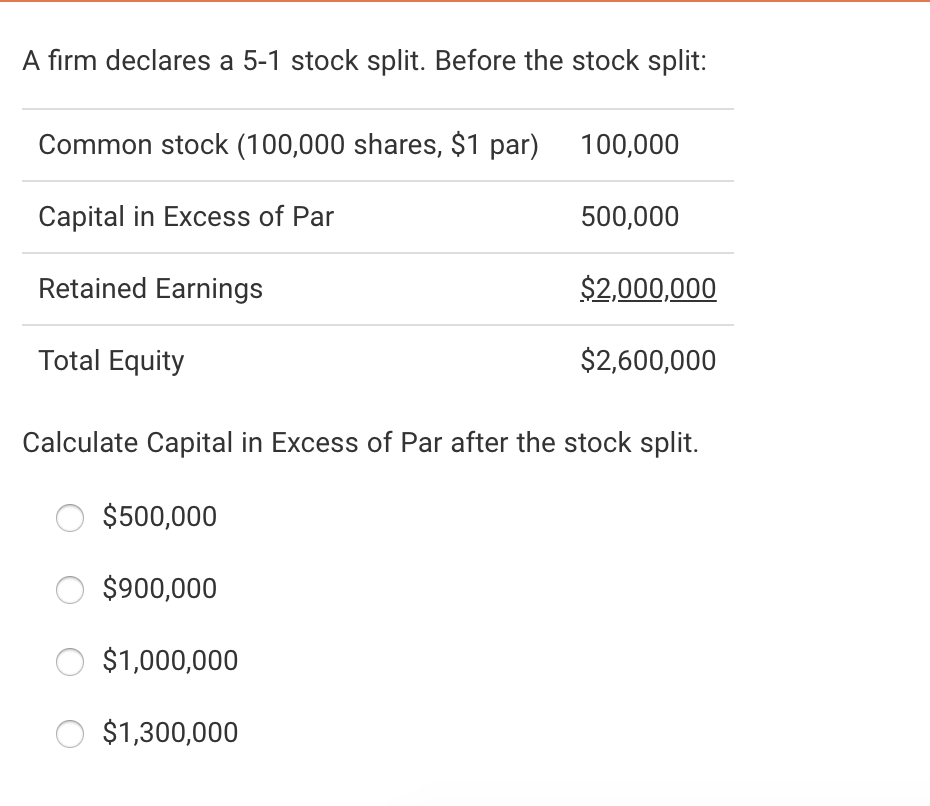930x806 pixels.
Task: Click the $500,000 answer label text
Action: [x=158, y=517]
